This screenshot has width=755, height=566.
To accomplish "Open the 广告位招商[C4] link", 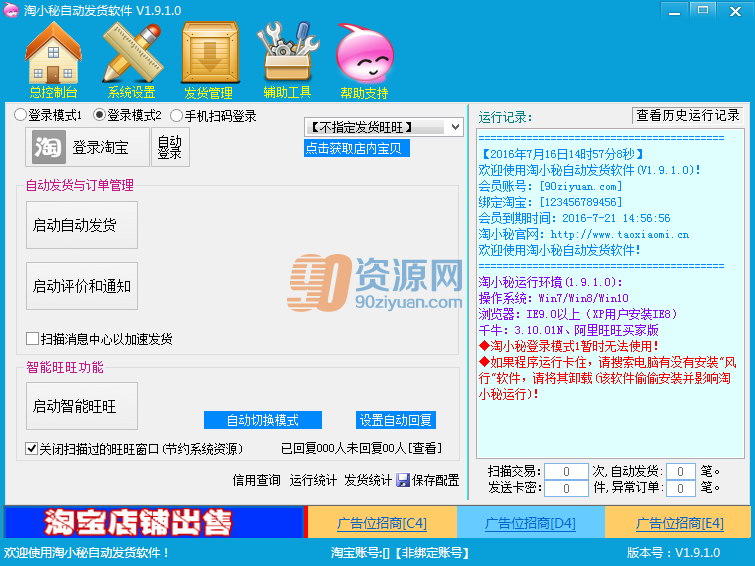I will [x=382, y=523].
